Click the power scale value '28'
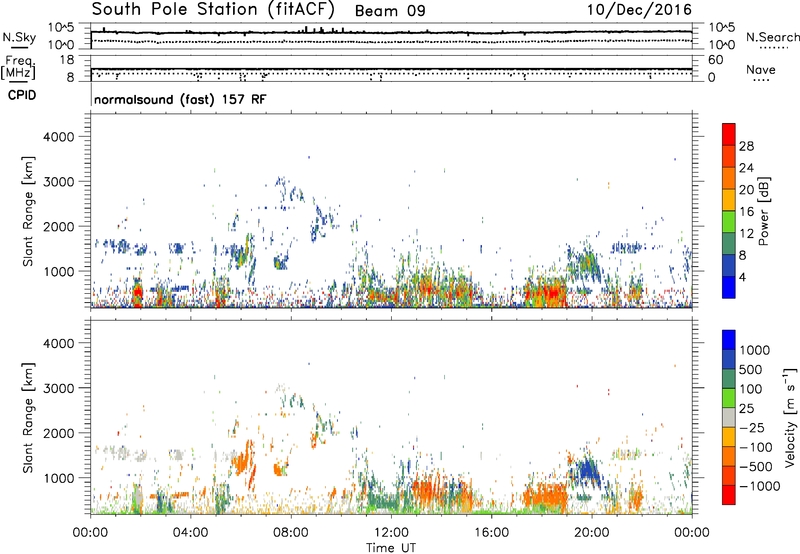Screen dimensions: 800x554 pyautogui.click(x=746, y=146)
